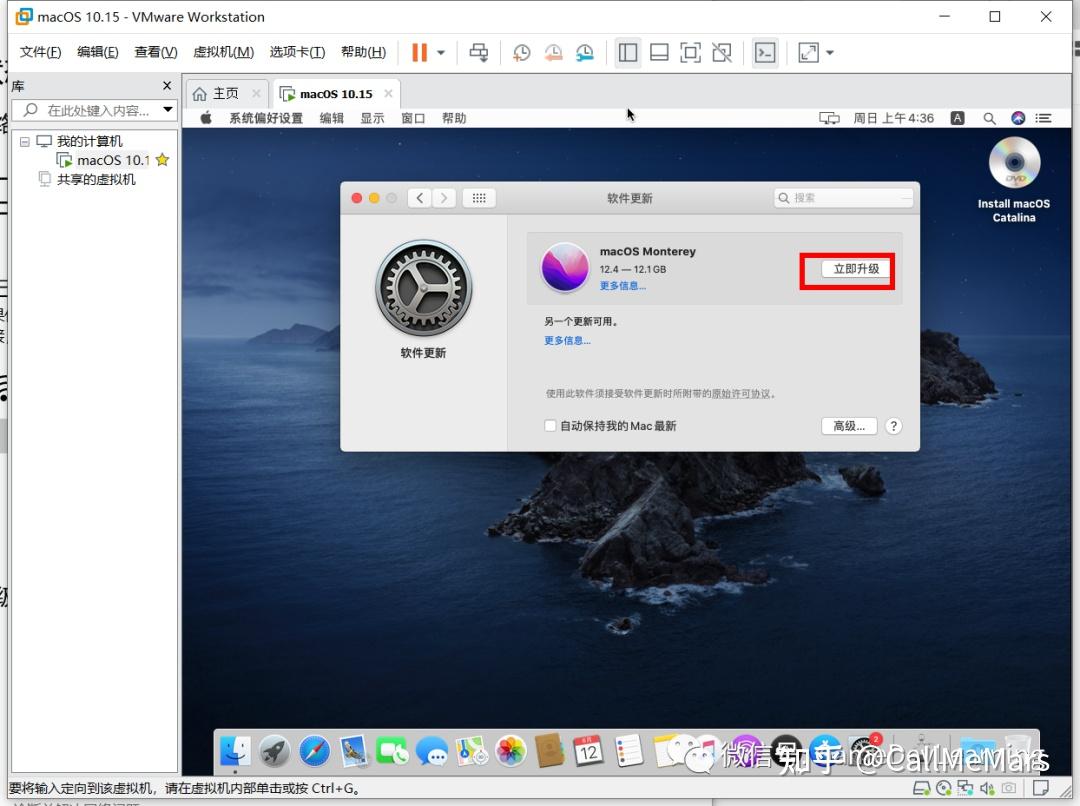Go back in the 软件更新 window
Viewport: 1080px width, 806px height.
pos(419,198)
